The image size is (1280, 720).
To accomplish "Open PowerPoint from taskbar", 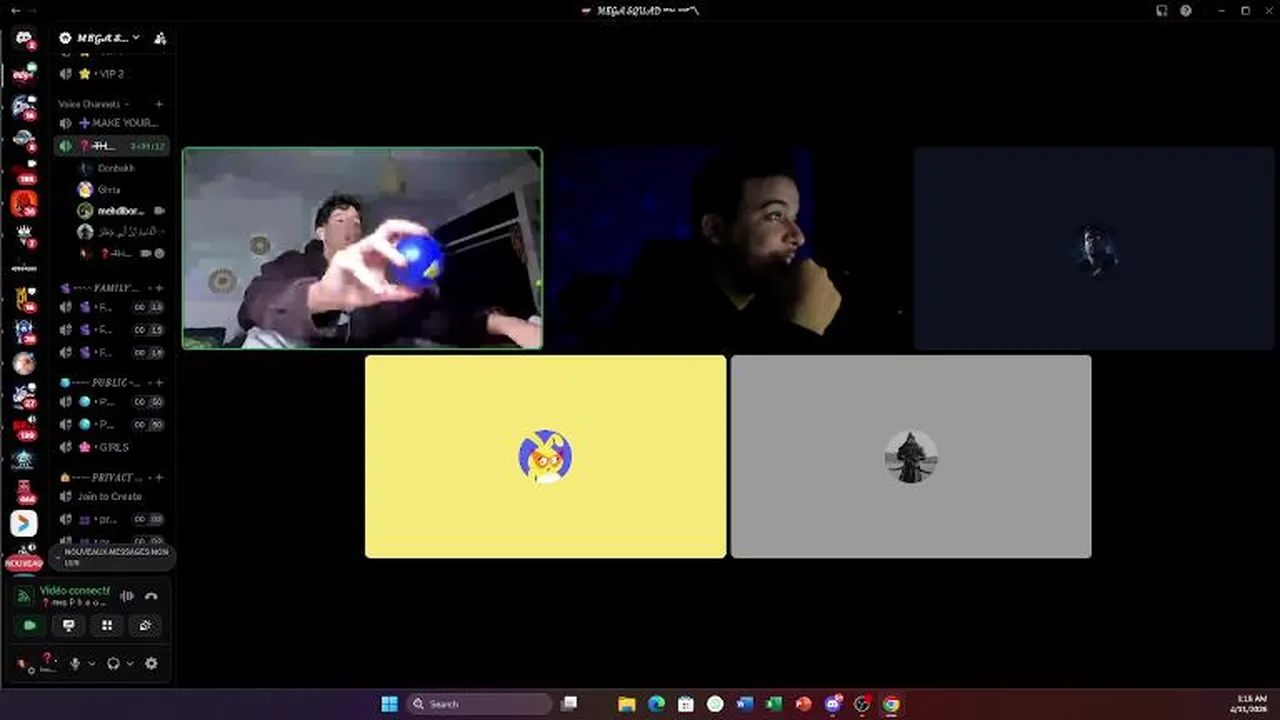I will pos(803,704).
